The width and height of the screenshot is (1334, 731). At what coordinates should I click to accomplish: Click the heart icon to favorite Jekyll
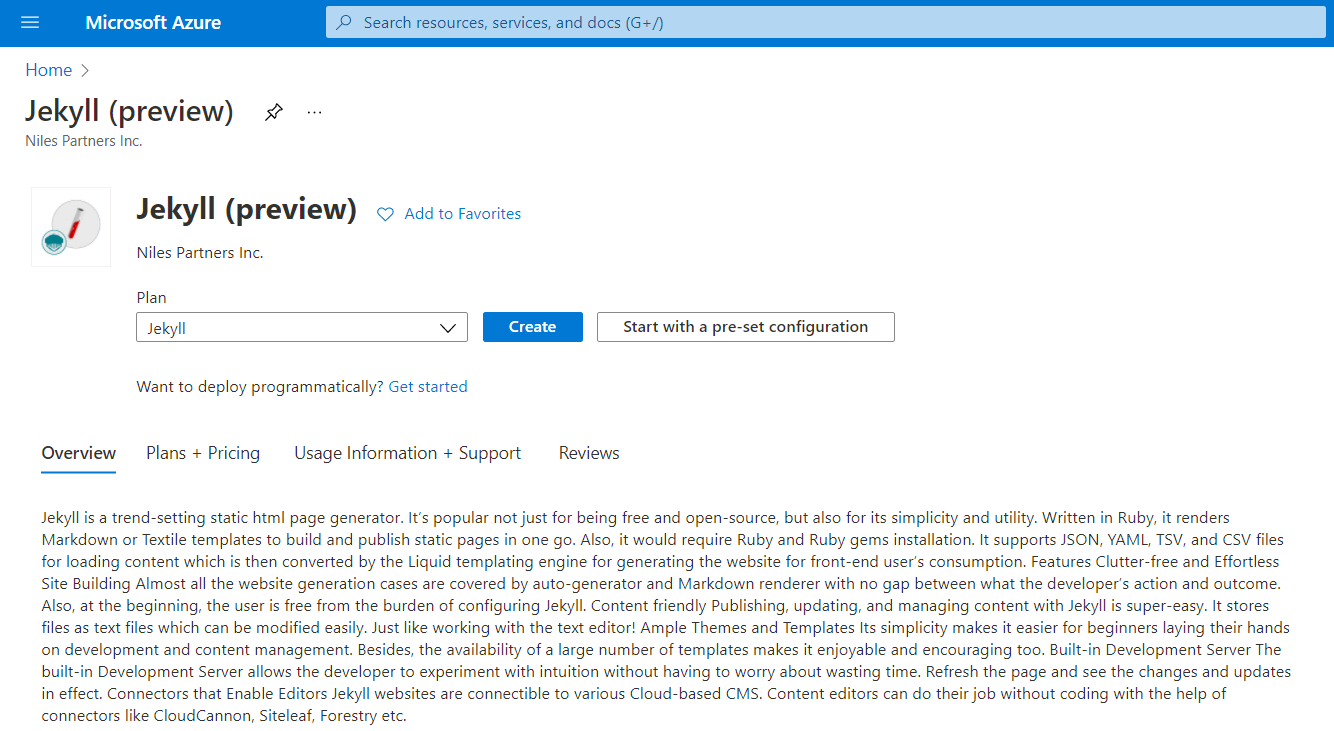(x=385, y=213)
